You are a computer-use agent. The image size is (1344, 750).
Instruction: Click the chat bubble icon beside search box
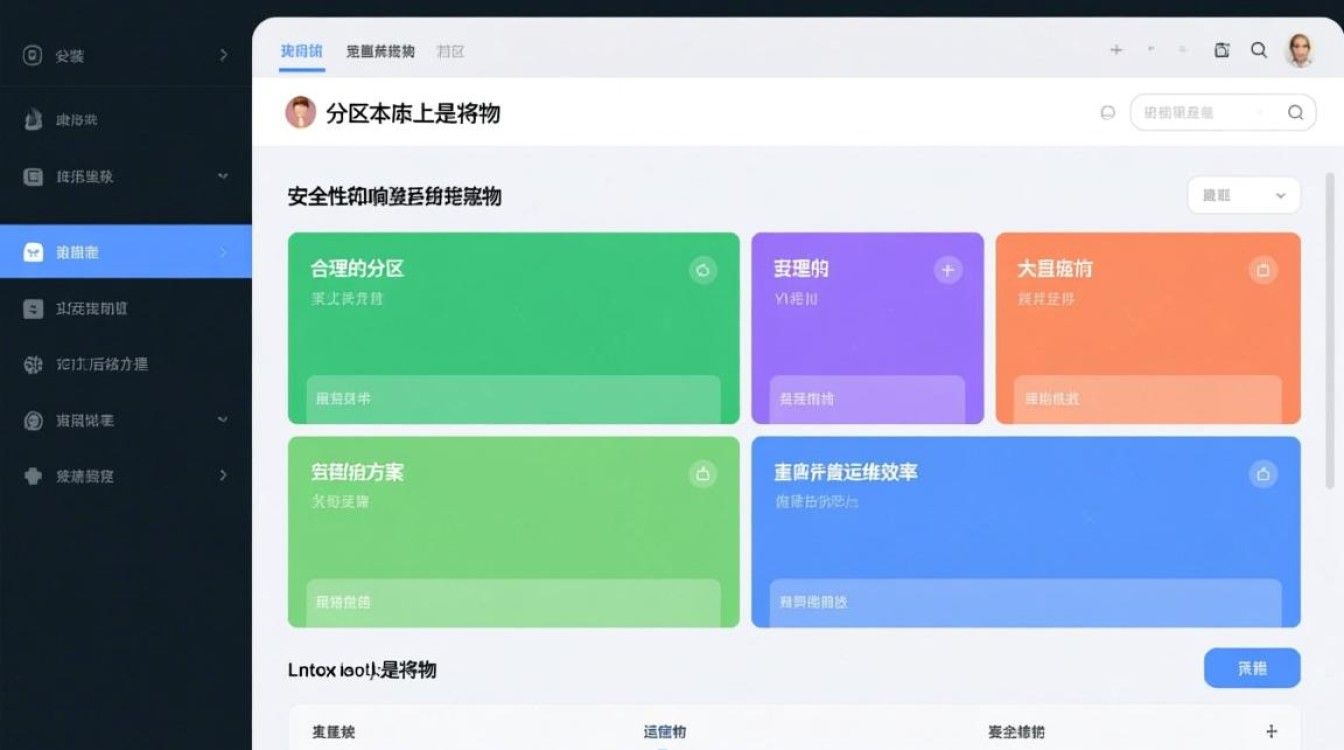point(1107,113)
